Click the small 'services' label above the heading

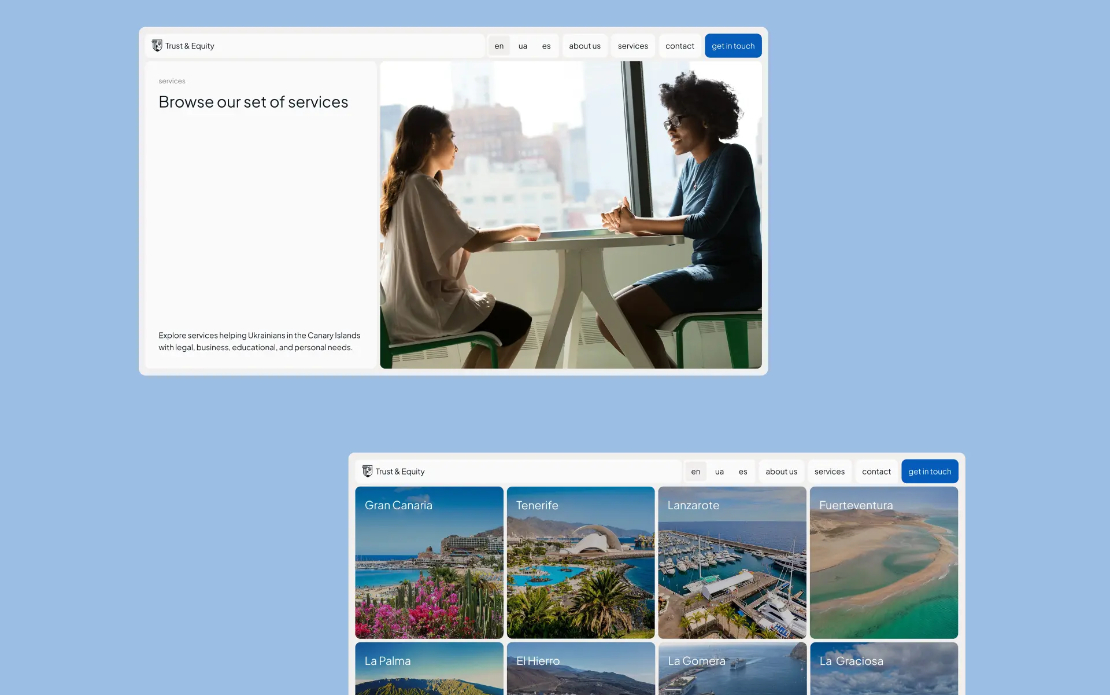tap(172, 81)
